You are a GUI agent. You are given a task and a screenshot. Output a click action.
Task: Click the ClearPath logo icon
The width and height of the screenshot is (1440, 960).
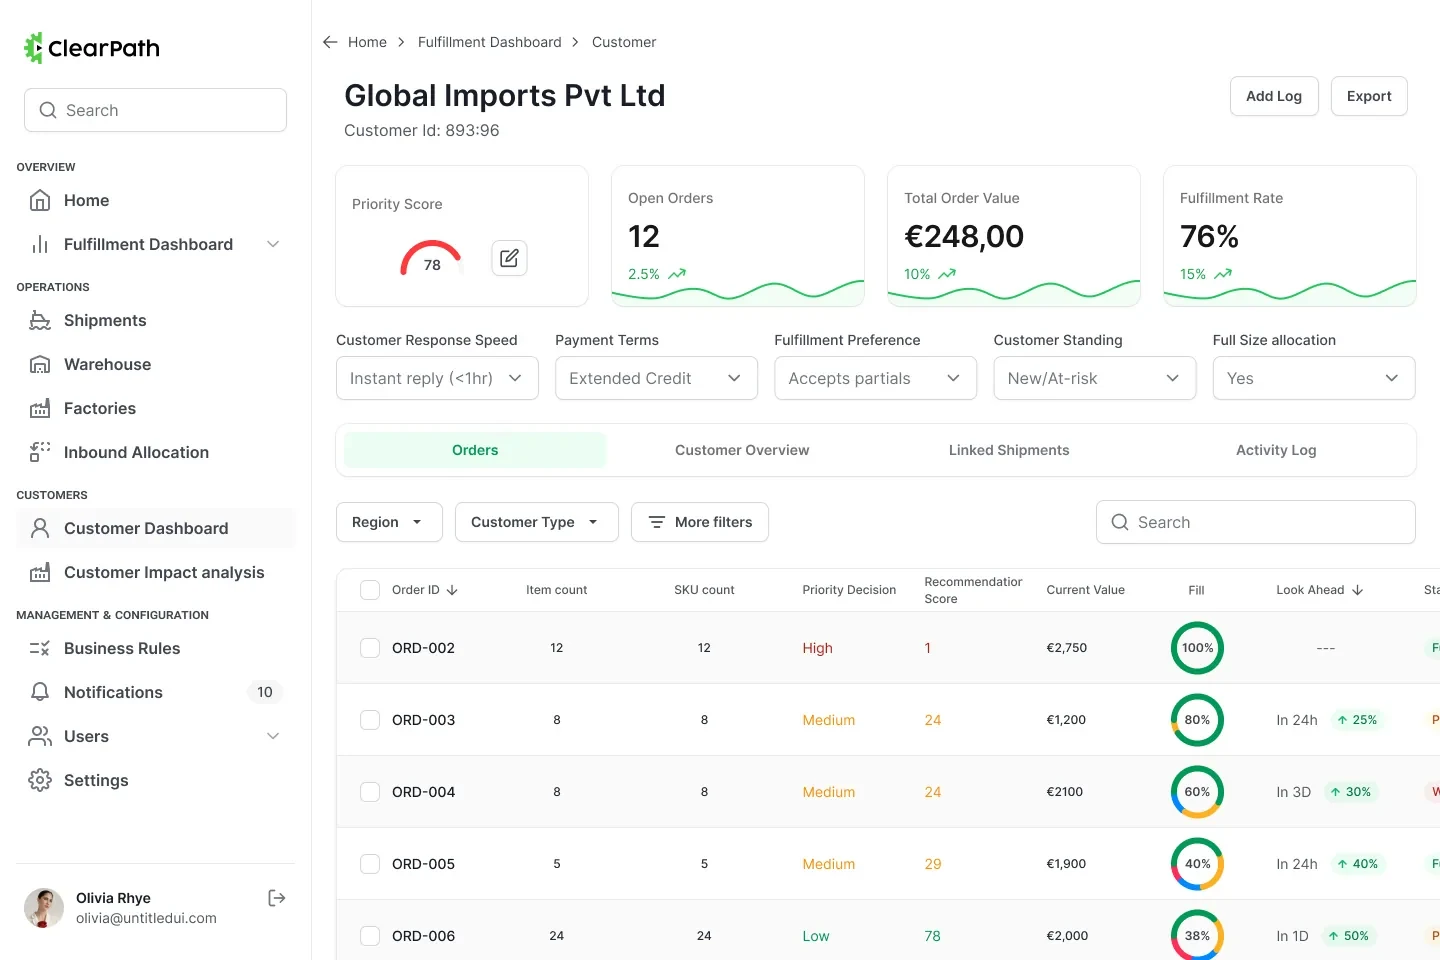pyautogui.click(x=34, y=48)
